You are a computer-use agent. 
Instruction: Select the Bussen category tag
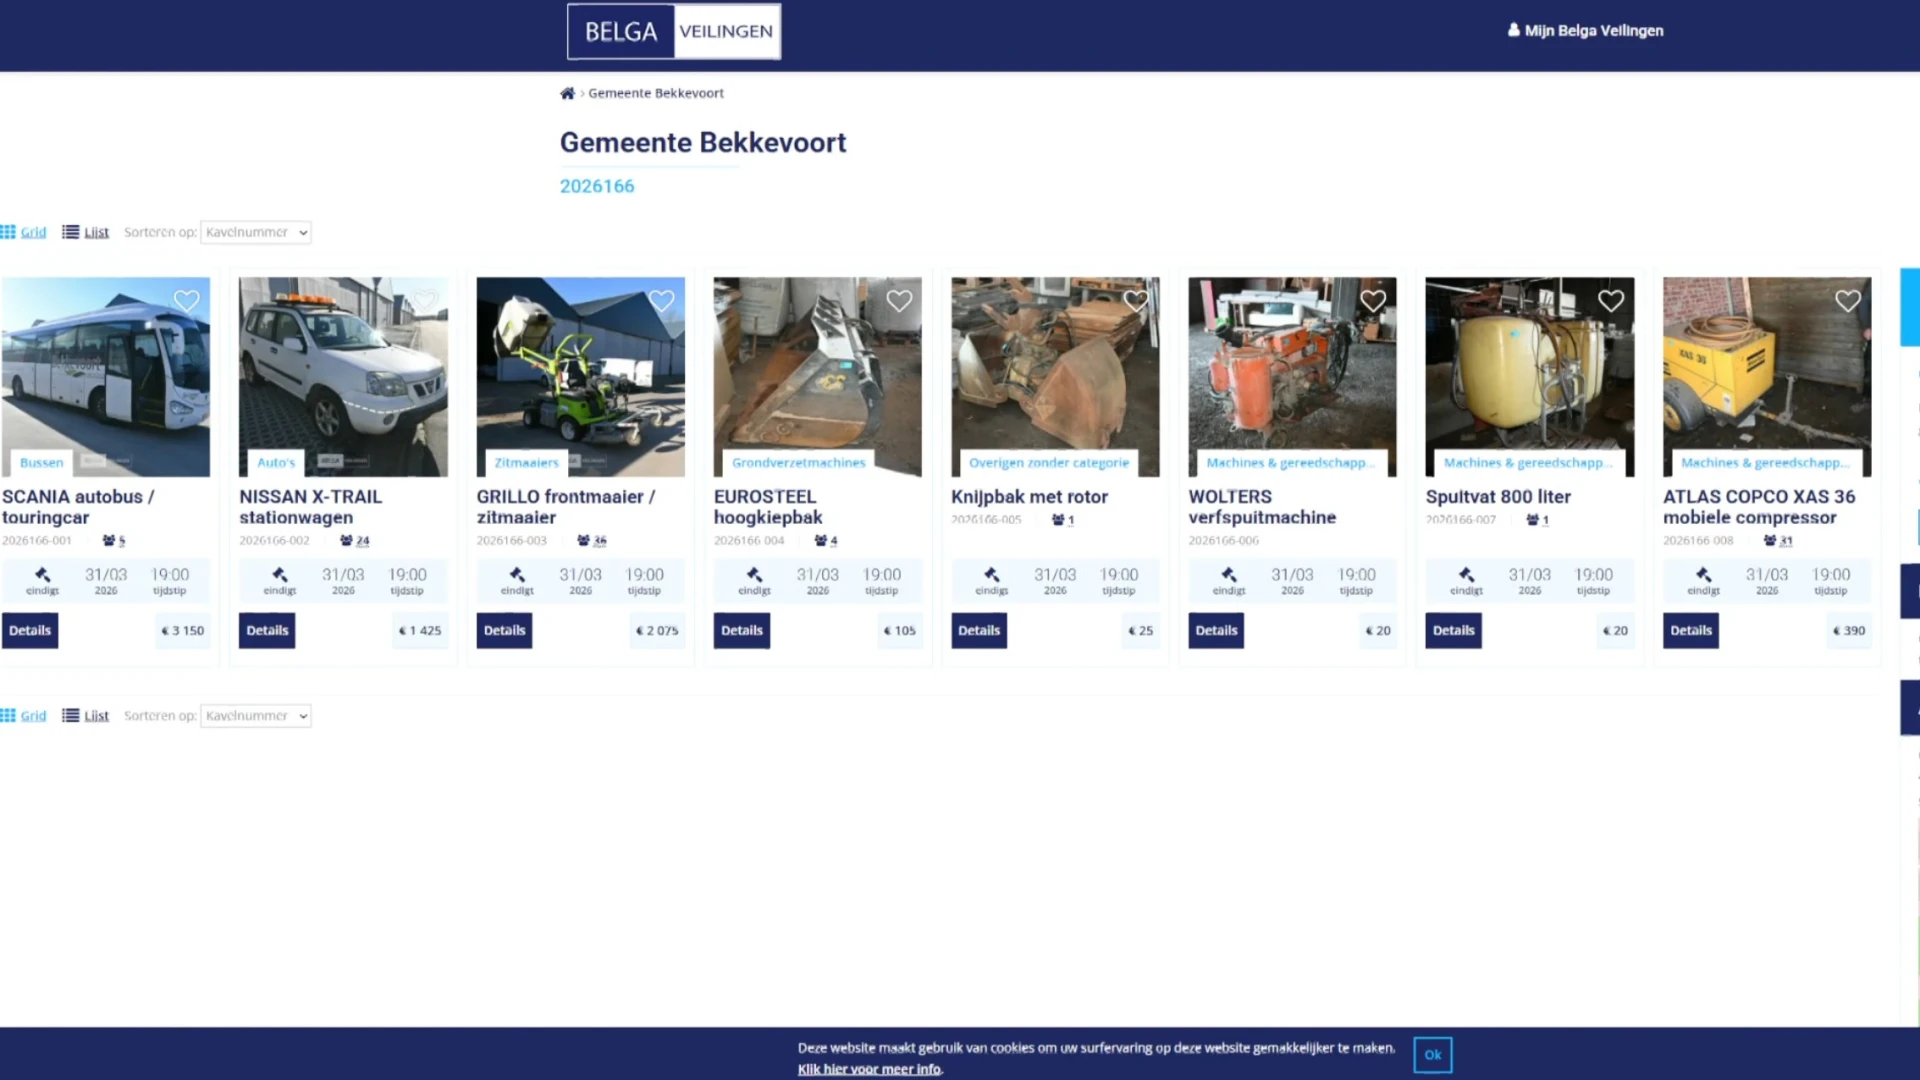41,463
